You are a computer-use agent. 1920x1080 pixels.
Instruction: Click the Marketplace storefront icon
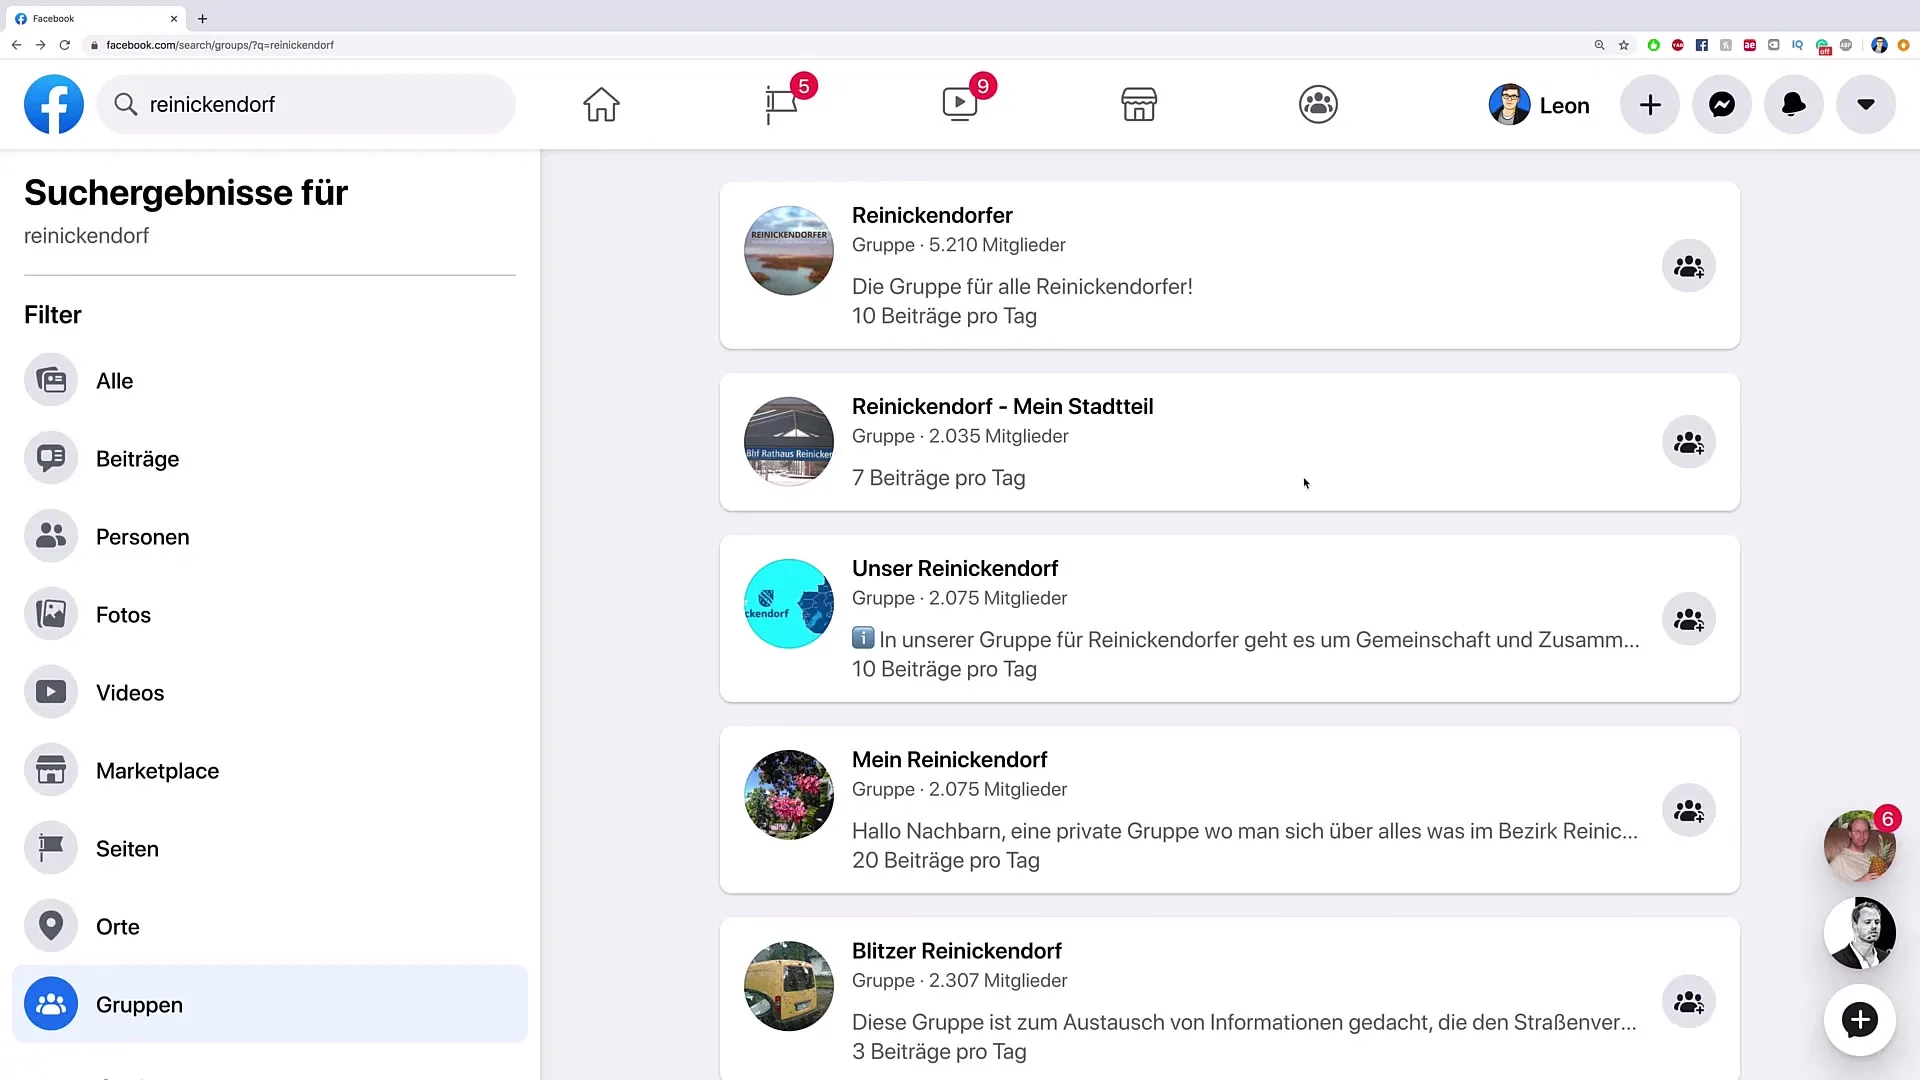coord(1139,104)
